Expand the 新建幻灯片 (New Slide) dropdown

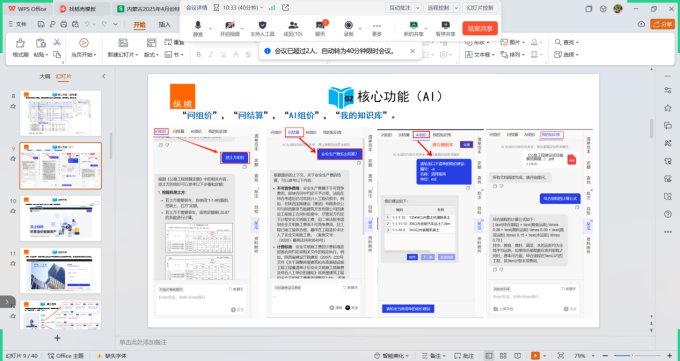tap(136, 55)
